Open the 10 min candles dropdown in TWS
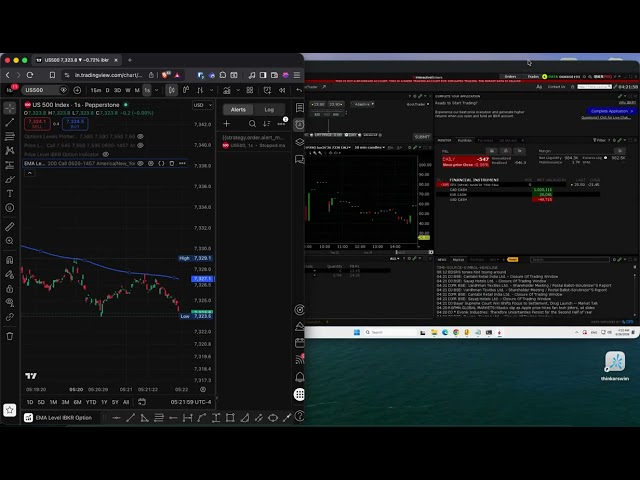640x480 pixels. click(x=369, y=147)
